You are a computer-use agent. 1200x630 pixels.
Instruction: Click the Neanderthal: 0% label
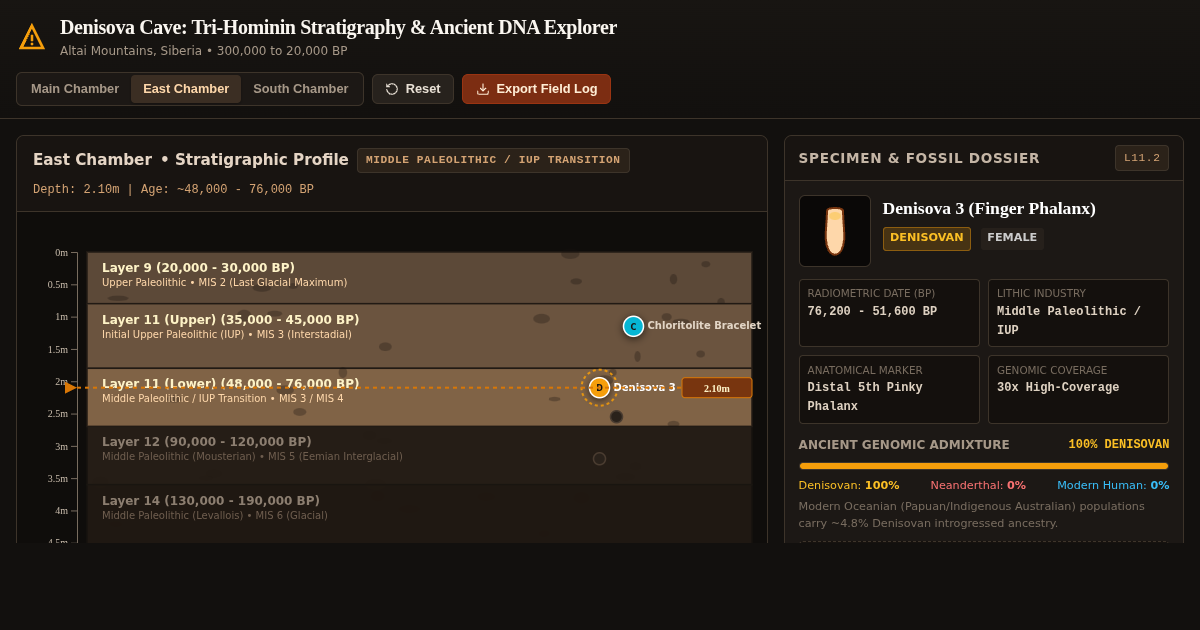tap(978, 486)
